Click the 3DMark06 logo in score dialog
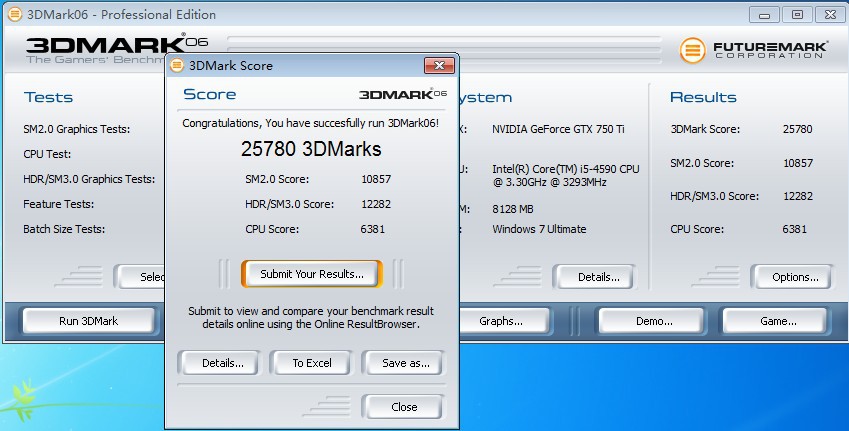Image resolution: width=849 pixels, height=431 pixels. click(403, 94)
